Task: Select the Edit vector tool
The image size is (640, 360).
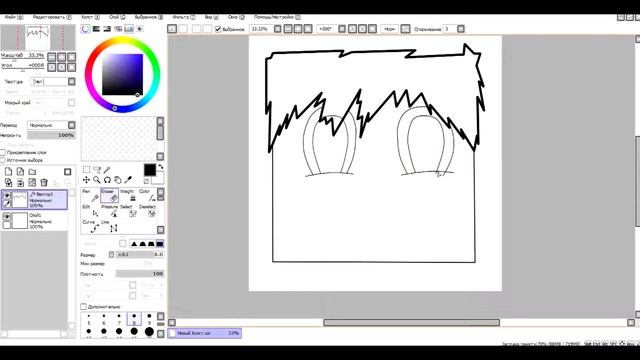Action: tap(90, 211)
